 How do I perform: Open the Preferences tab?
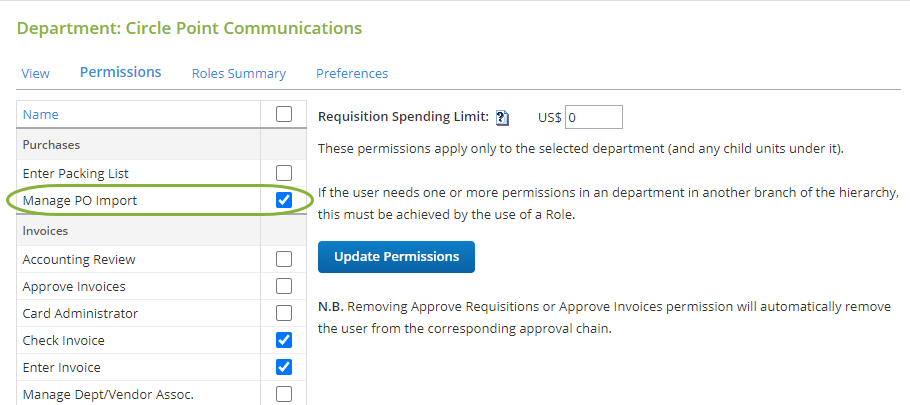(352, 74)
